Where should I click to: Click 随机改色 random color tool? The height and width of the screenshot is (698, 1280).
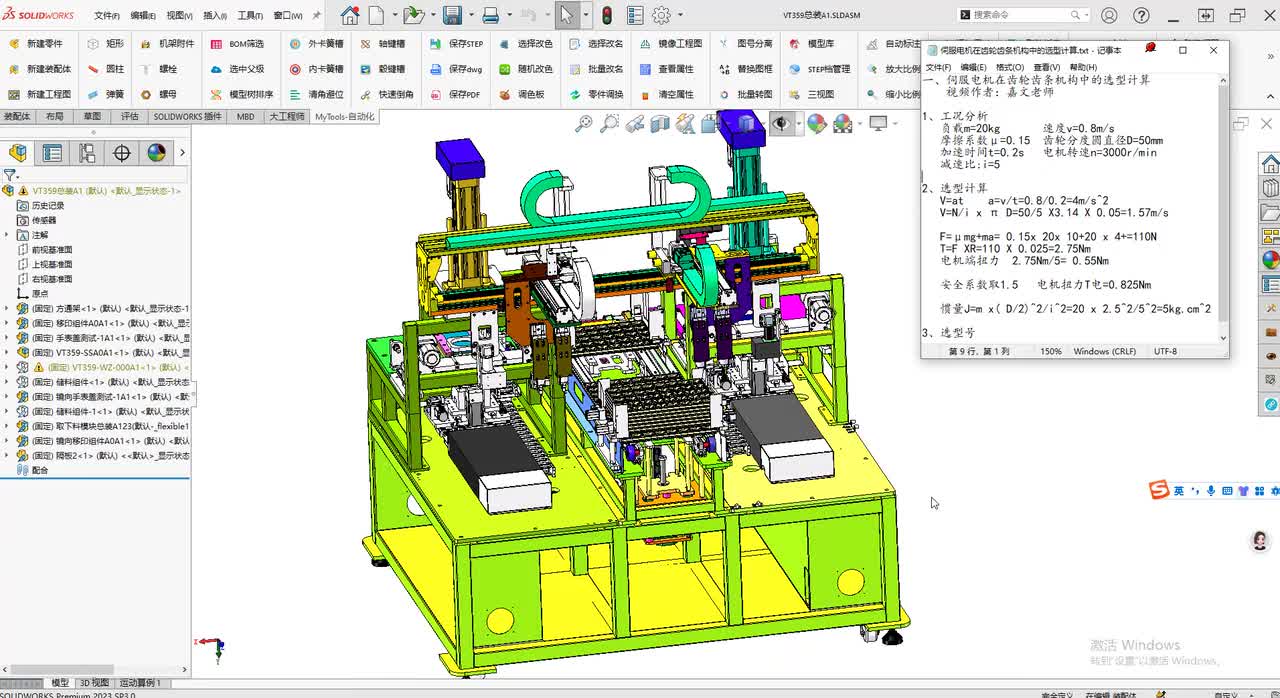[x=525, y=69]
